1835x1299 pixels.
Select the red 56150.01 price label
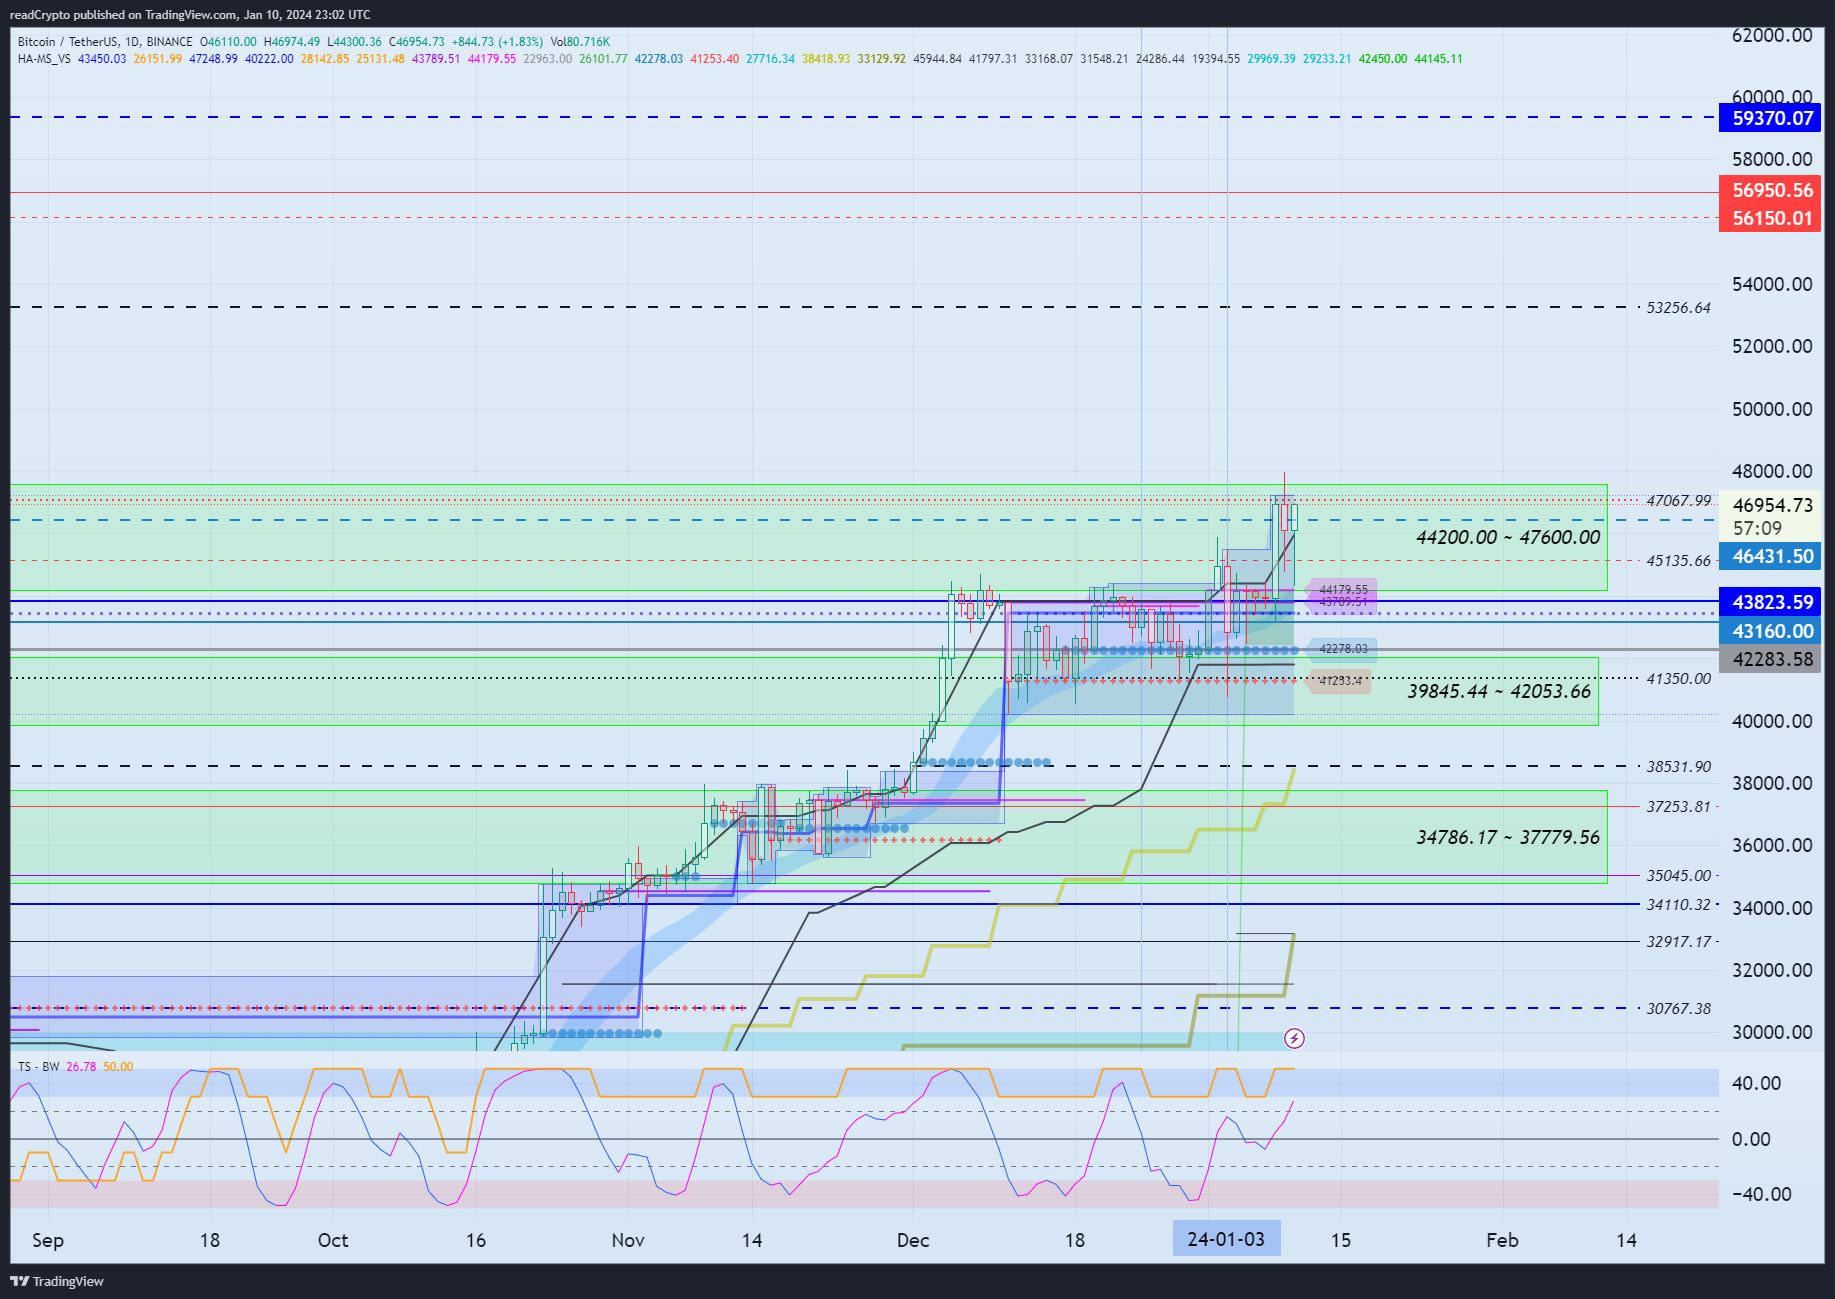coord(1772,218)
